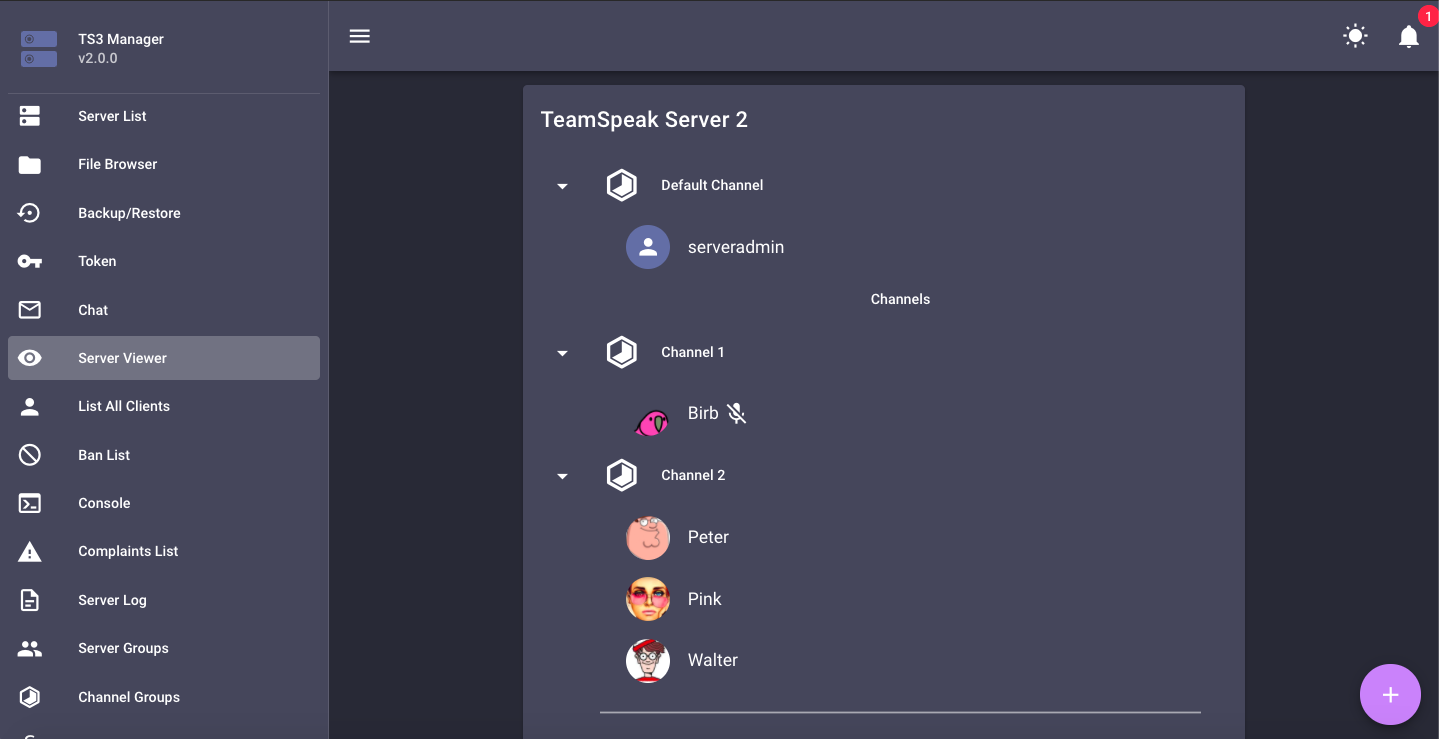The height and width of the screenshot is (739, 1439).
Task: Open the hamburger navigation menu
Action: pos(360,36)
